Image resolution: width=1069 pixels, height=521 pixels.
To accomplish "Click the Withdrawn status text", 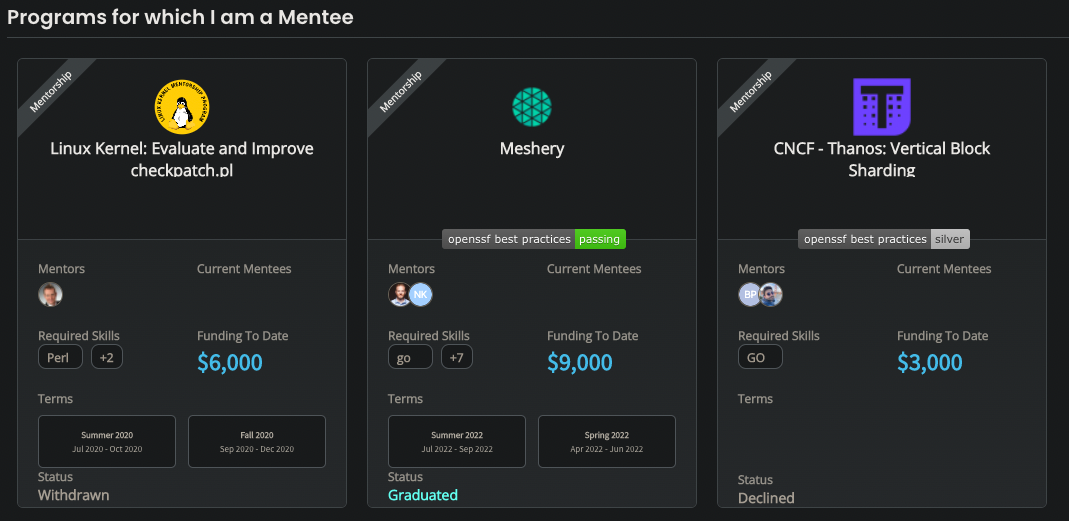I will (74, 495).
